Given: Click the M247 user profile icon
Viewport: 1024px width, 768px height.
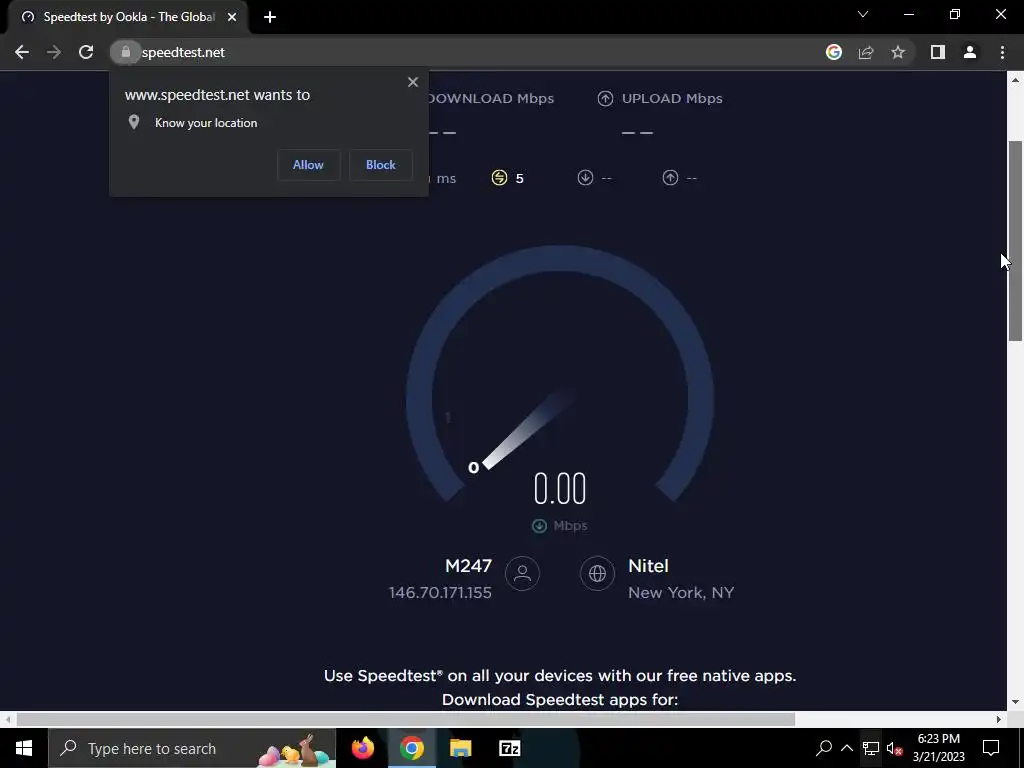Looking at the screenshot, I should click(x=522, y=573).
